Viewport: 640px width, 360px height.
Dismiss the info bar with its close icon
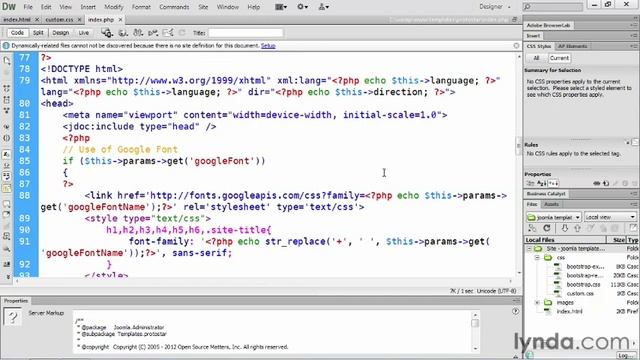click(x=516, y=46)
